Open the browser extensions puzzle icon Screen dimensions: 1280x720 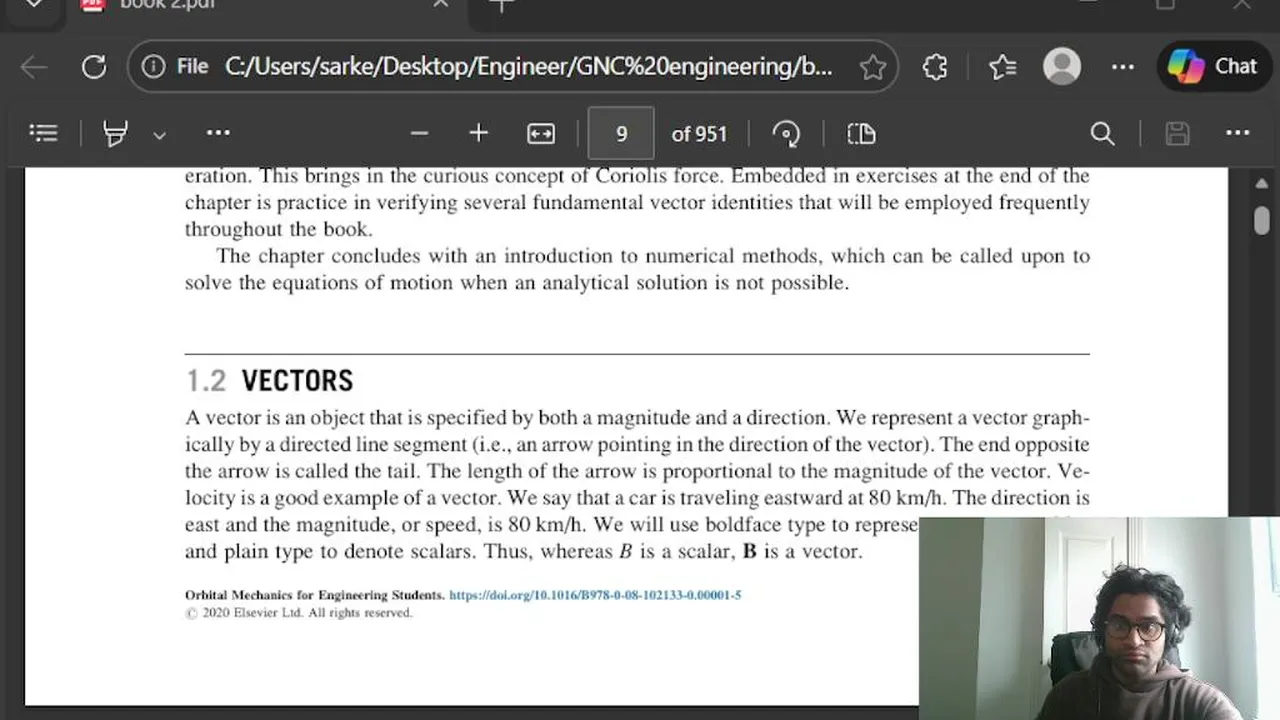(x=935, y=67)
